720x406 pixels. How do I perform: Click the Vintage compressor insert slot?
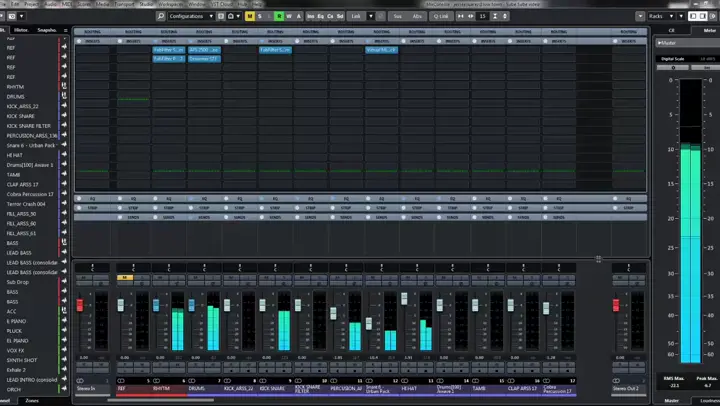click(381, 50)
